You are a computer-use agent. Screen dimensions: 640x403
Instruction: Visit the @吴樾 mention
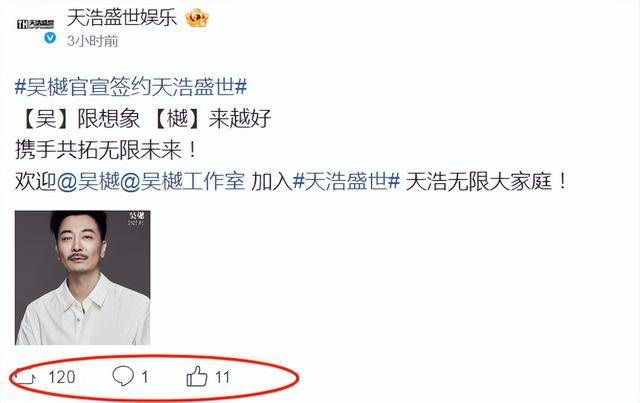(88, 181)
